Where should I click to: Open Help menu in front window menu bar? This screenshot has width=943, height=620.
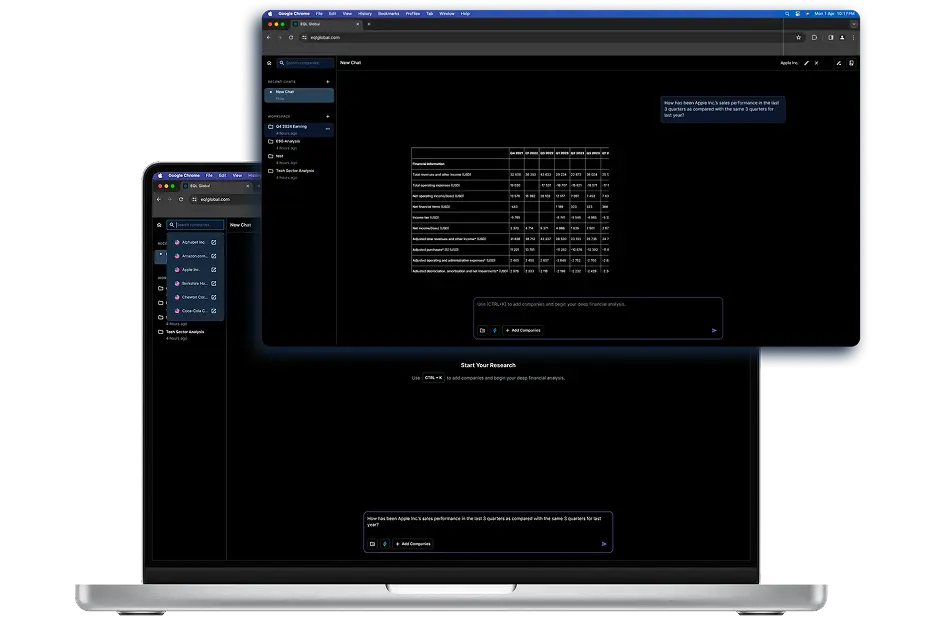click(465, 13)
